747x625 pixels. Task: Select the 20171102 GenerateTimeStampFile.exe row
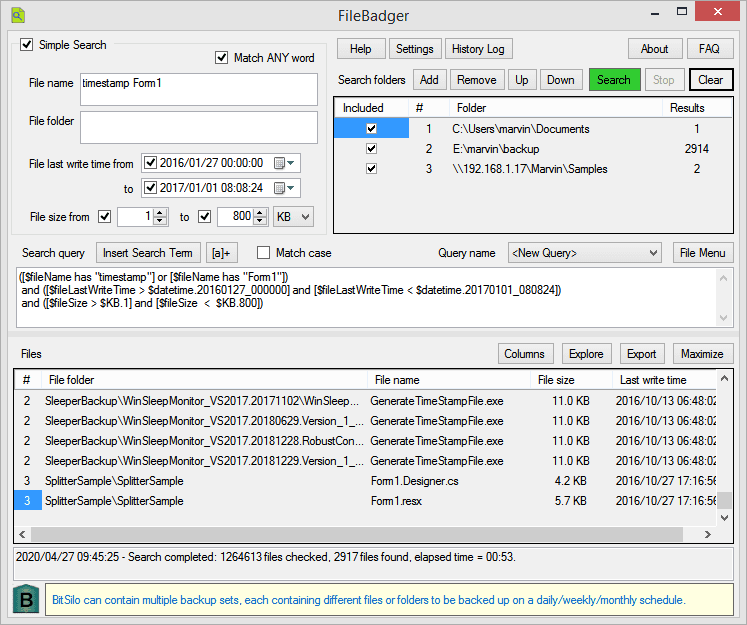pyautogui.click(x=365, y=401)
